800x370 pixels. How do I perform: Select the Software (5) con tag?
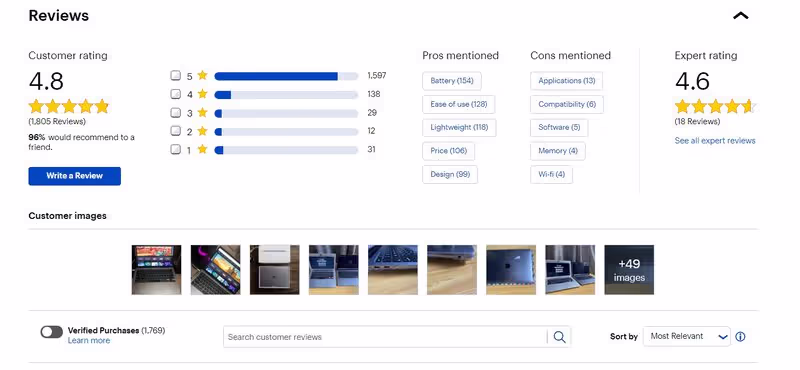(559, 128)
